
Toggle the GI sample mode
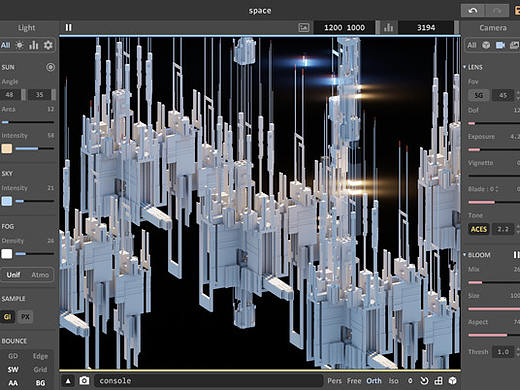click(x=7, y=317)
